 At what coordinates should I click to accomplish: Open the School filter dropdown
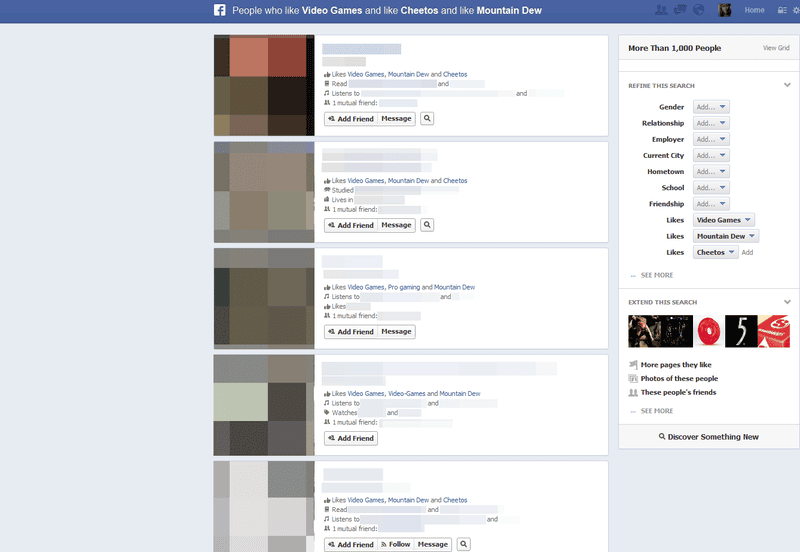click(711, 188)
